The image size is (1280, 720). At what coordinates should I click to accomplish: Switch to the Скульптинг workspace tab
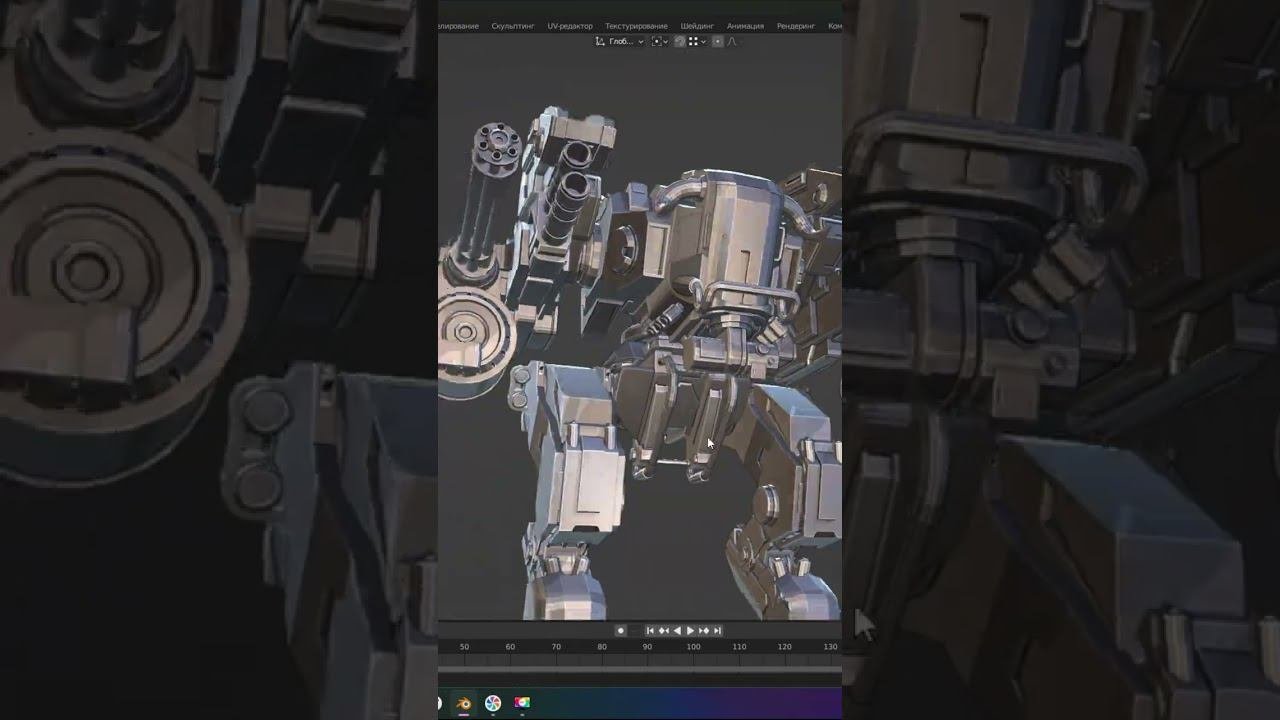click(x=513, y=26)
